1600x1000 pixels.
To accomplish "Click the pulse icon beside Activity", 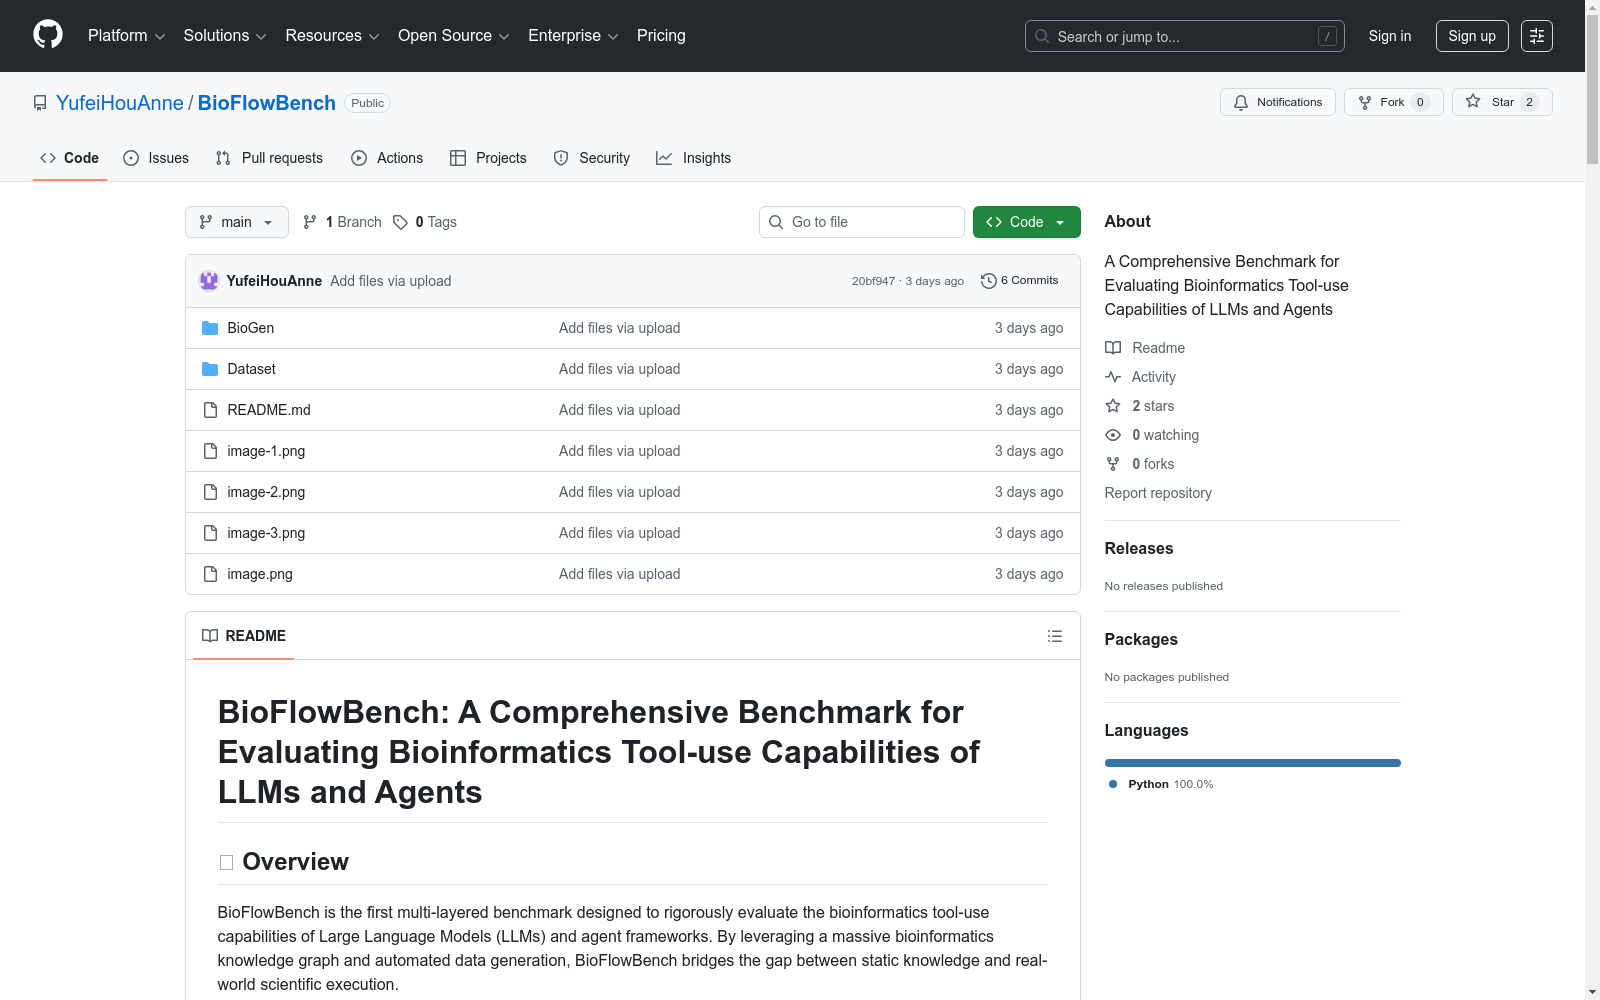I will 1113,377.
